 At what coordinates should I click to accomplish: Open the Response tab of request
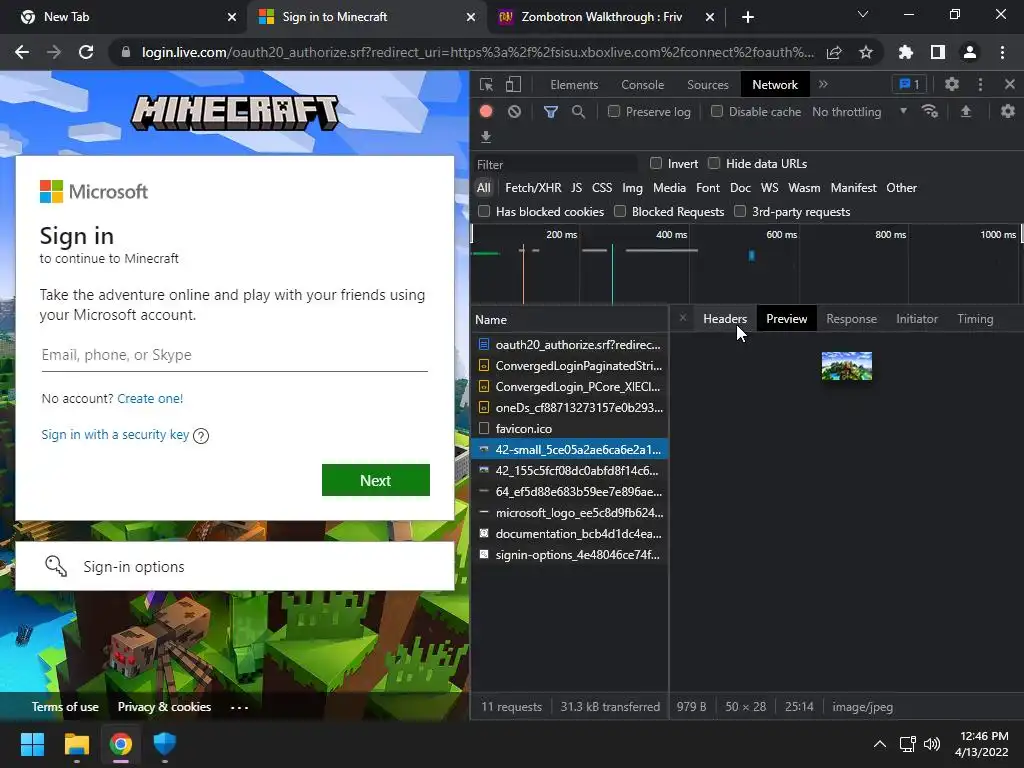point(851,319)
